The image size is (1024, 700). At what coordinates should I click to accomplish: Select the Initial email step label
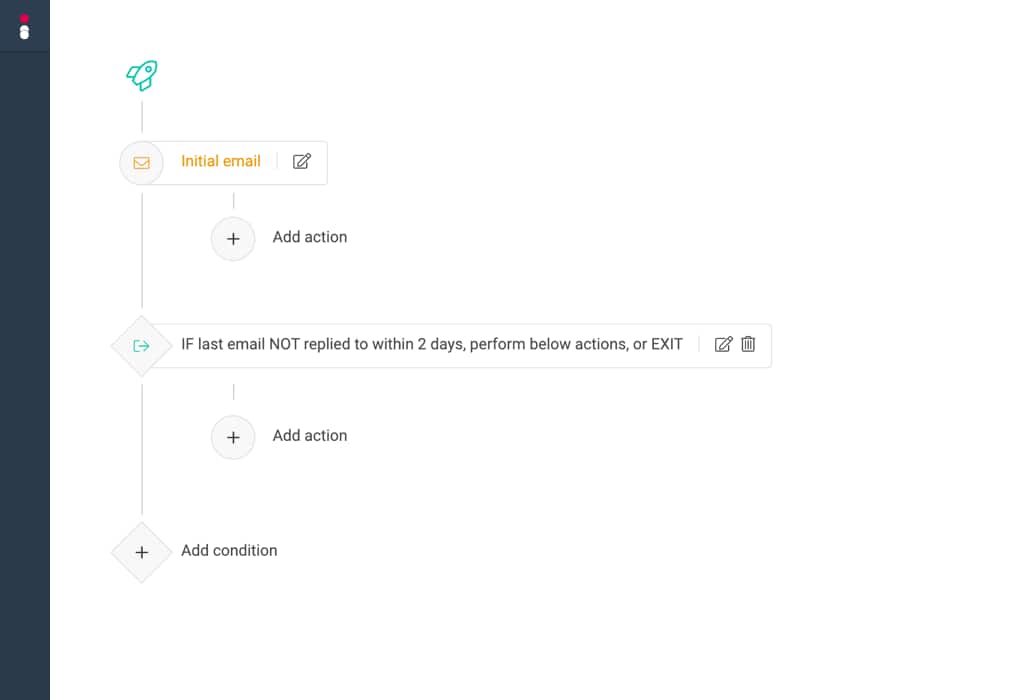coord(220,161)
